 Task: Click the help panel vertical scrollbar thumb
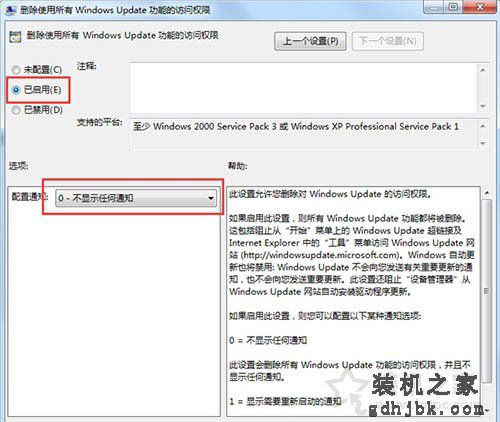(487, 291)
